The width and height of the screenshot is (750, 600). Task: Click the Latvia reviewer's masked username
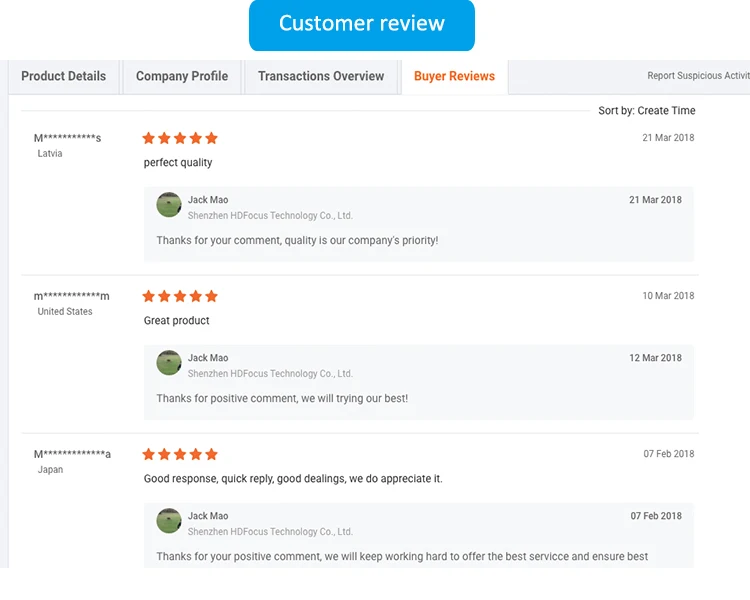point(67,138)
